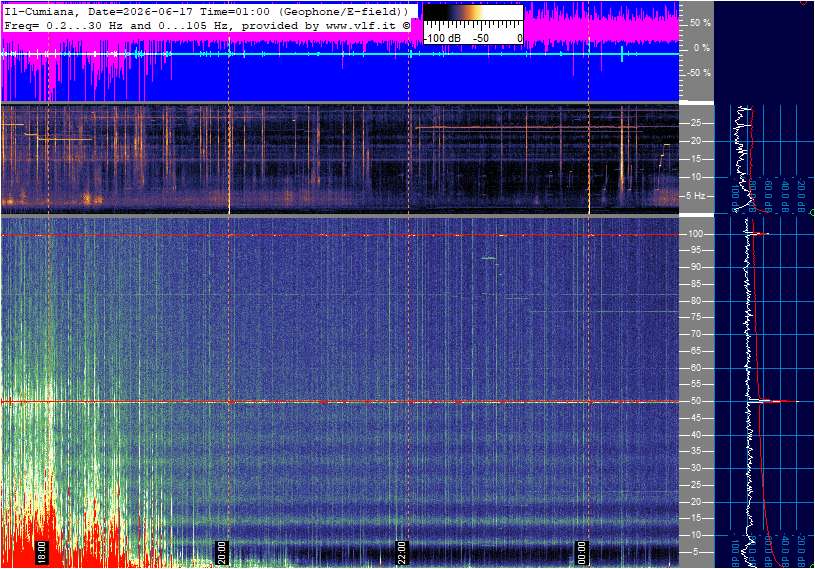The height and width of the screenshot is (569, 815).
Task: Click the 10 label on upper geophone scale
Action: [x=695, y=177]
